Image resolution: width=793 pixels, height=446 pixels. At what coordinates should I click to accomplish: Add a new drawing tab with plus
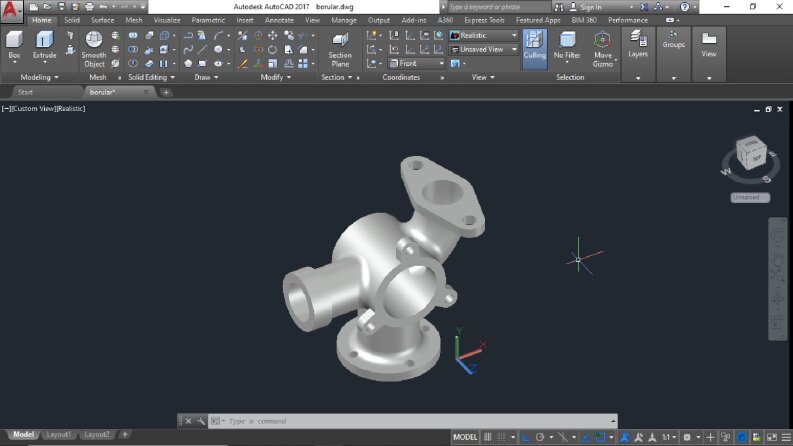[166, 92]
